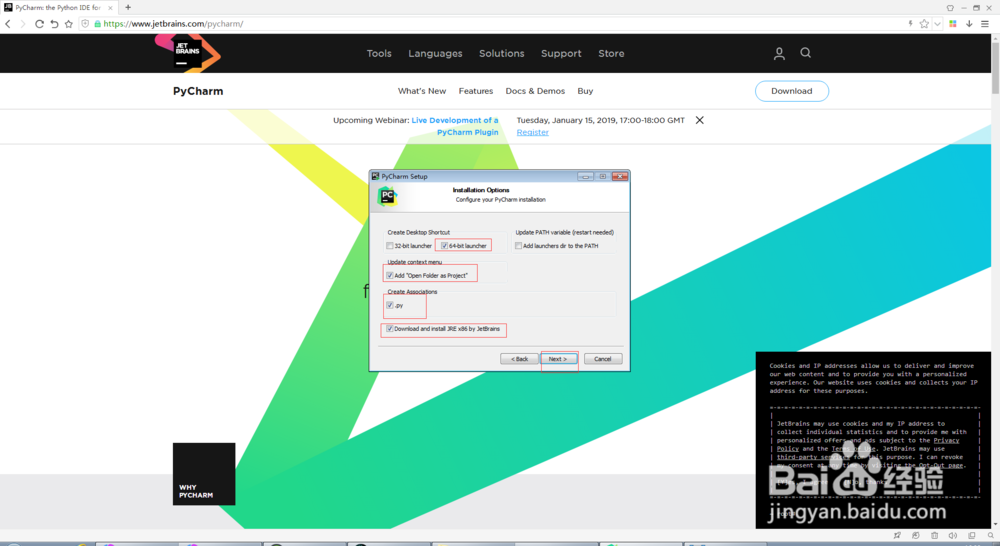
Task: Click the WHY PYCHARM tile
Action: pos(204,474)
